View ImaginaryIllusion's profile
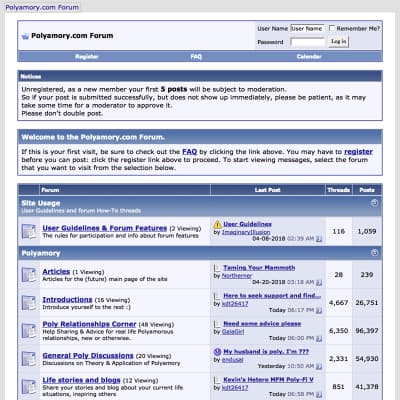400x400 pixels. point(246,232)
